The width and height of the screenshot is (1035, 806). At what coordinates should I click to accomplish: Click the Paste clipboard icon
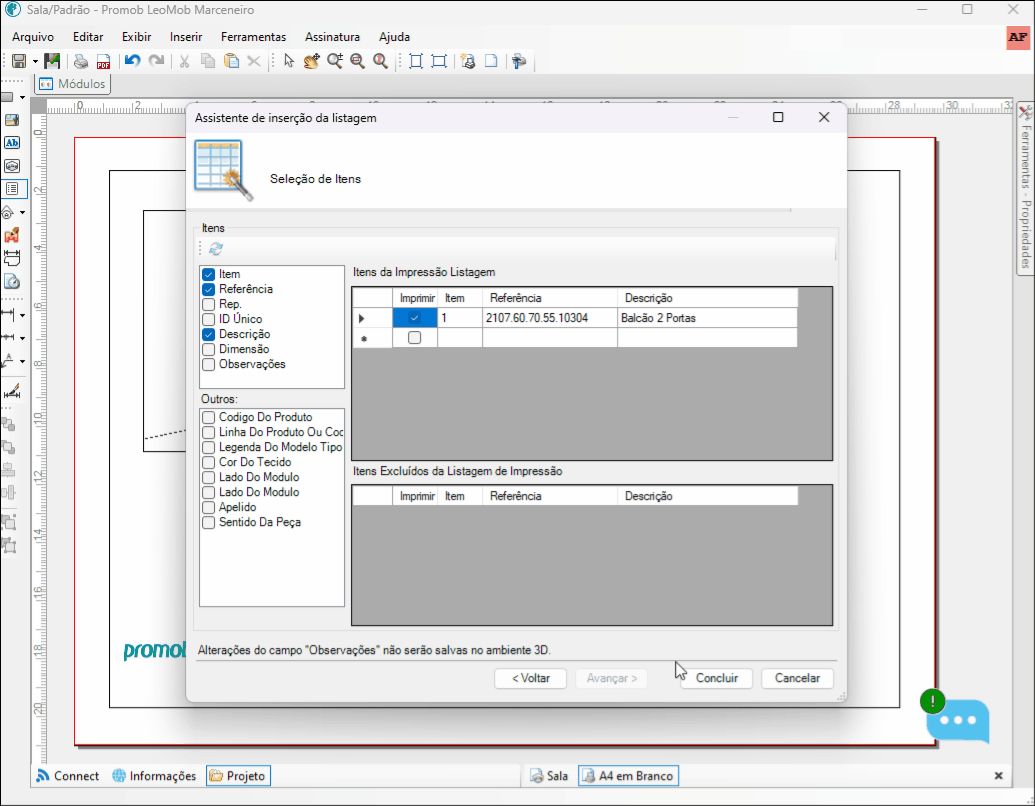coord(231,61)
